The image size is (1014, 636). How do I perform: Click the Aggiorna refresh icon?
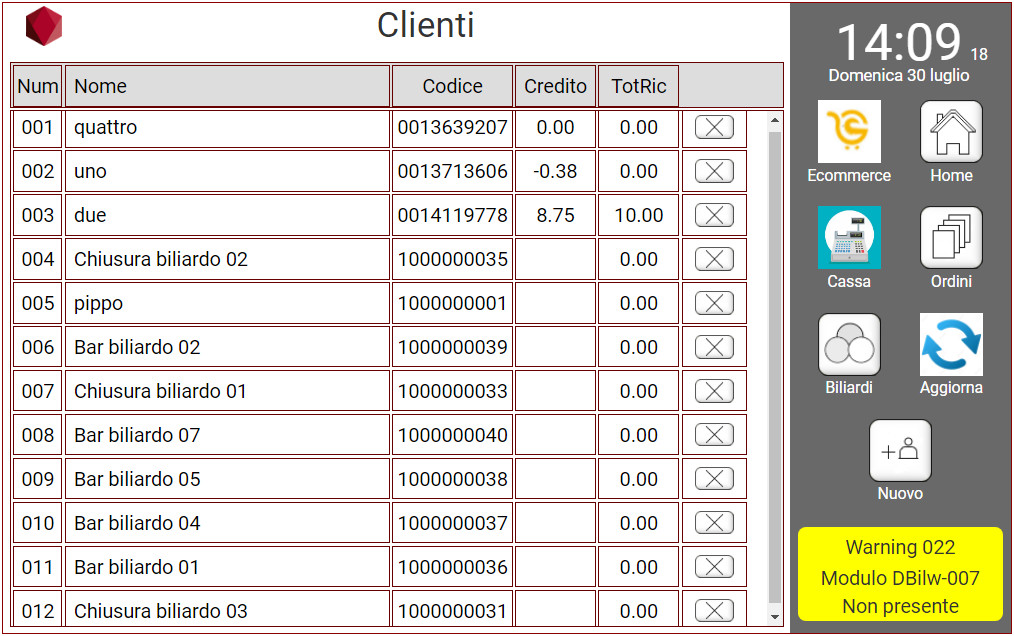[x=951, y=345]
